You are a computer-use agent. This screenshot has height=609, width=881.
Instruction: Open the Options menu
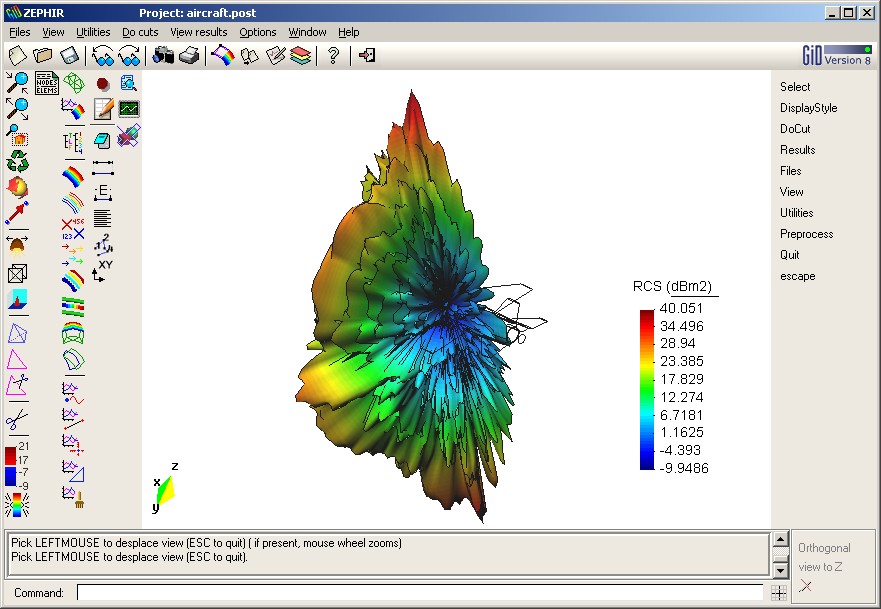tap(258, 32)
